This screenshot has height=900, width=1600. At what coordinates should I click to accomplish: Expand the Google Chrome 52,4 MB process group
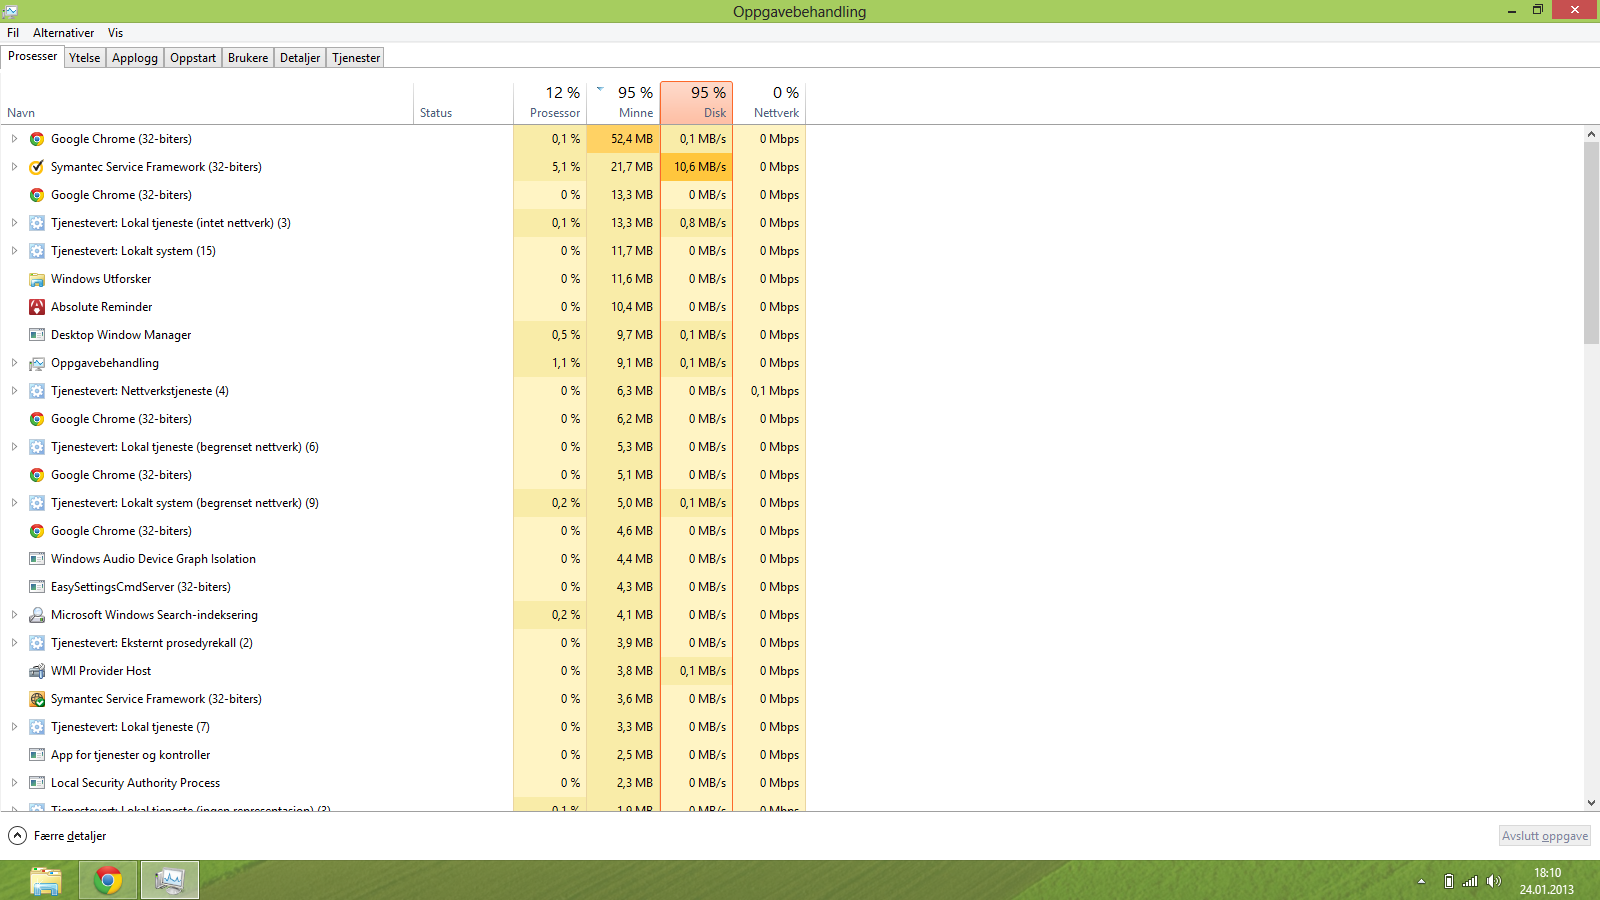pos(14,139)
